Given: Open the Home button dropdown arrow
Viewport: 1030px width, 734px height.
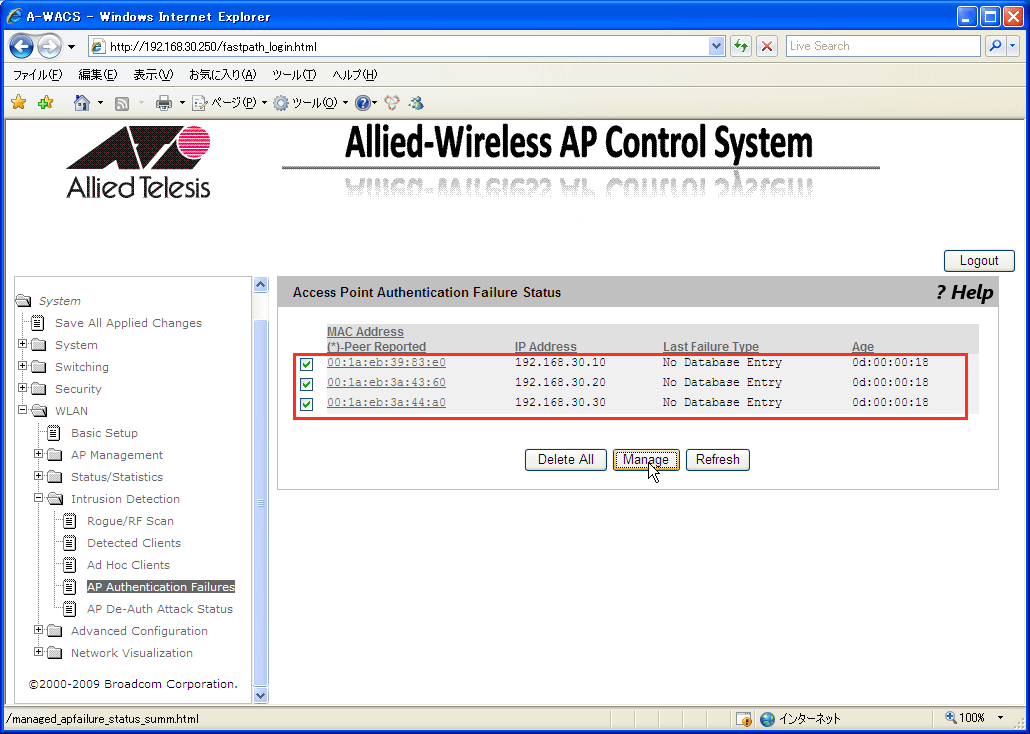Looking at the screenshot, I should (x=101, y=103).
